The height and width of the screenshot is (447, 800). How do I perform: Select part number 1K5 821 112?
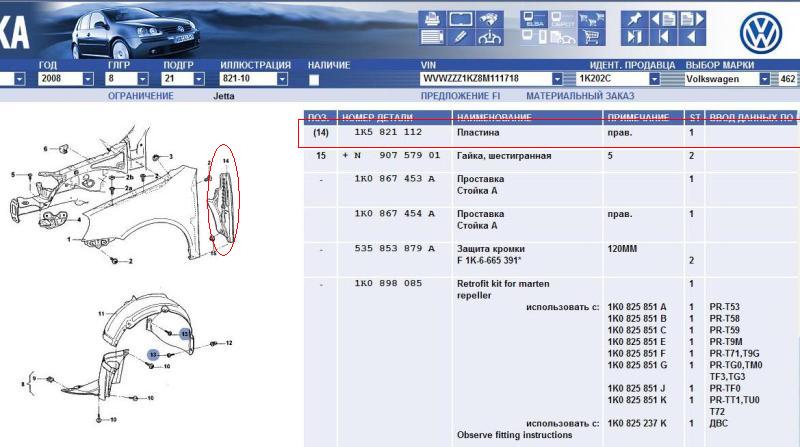pos(388,132)
